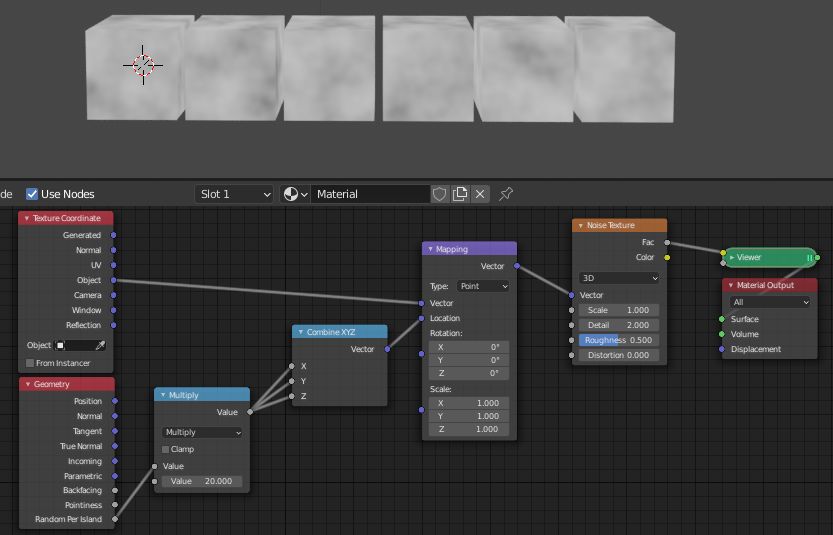Image resolution: width=833 pixels, height=535 pixels.
Task: Click the Generated output socket
Action: (113, 235)
